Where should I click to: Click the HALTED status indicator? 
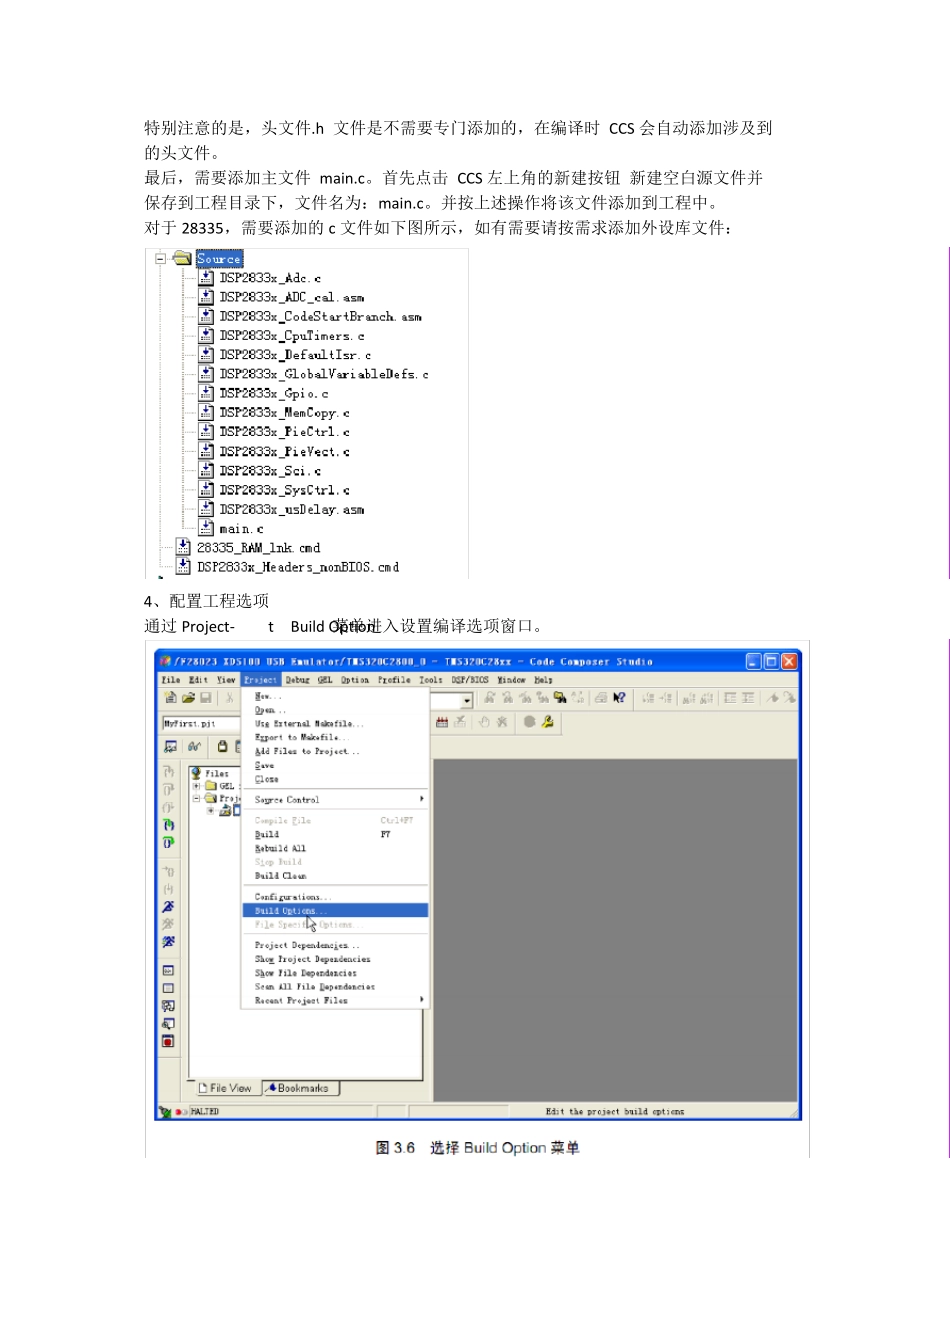coord(204,1112)
